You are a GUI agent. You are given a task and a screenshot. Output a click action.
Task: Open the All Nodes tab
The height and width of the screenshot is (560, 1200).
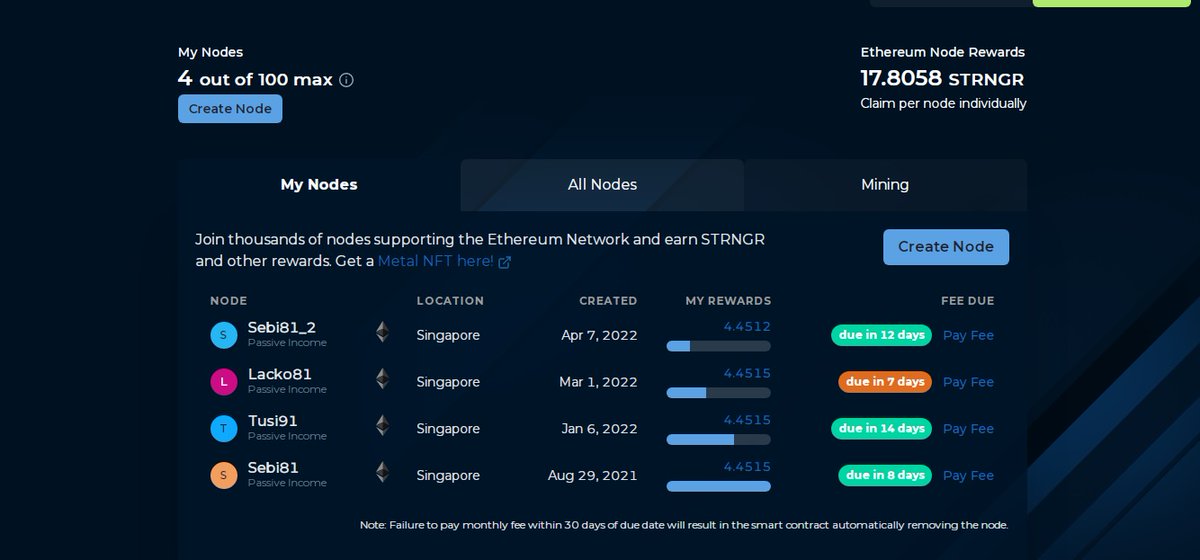click(x=602, y=185)
